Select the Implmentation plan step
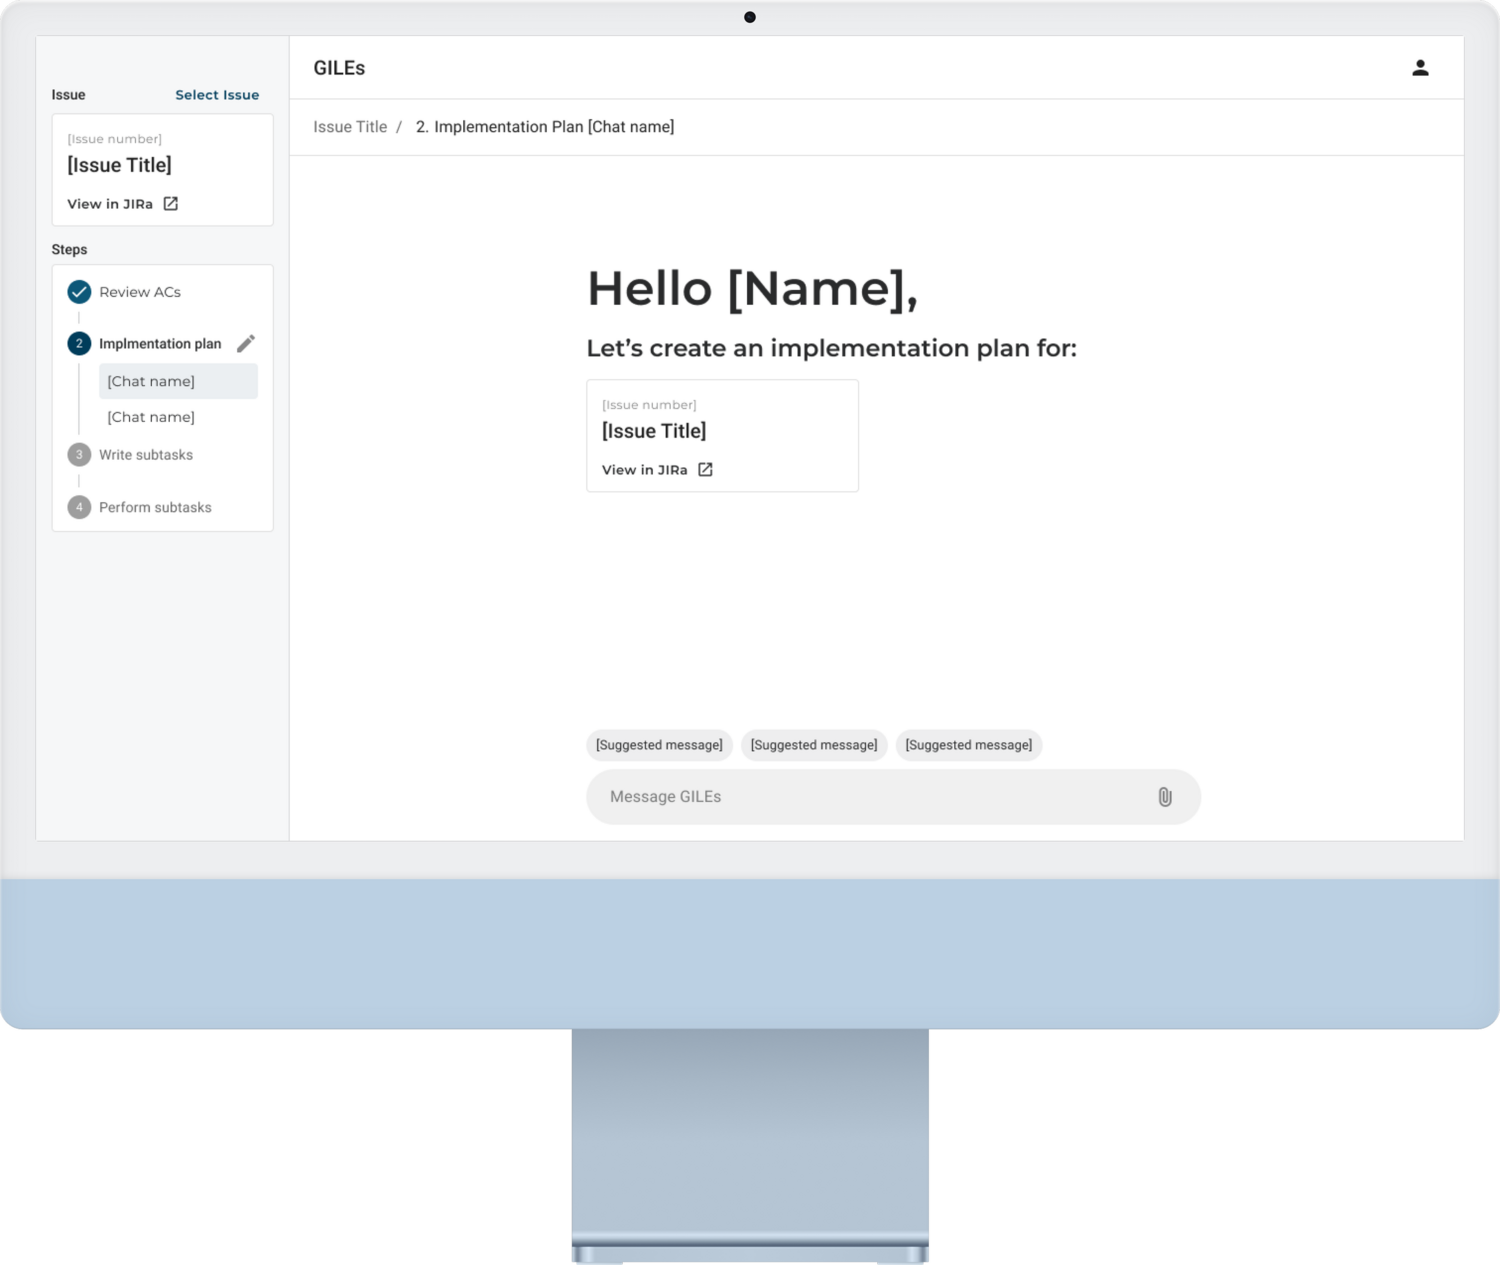This screenshot has width=1500, height=1265. (160, 344)
